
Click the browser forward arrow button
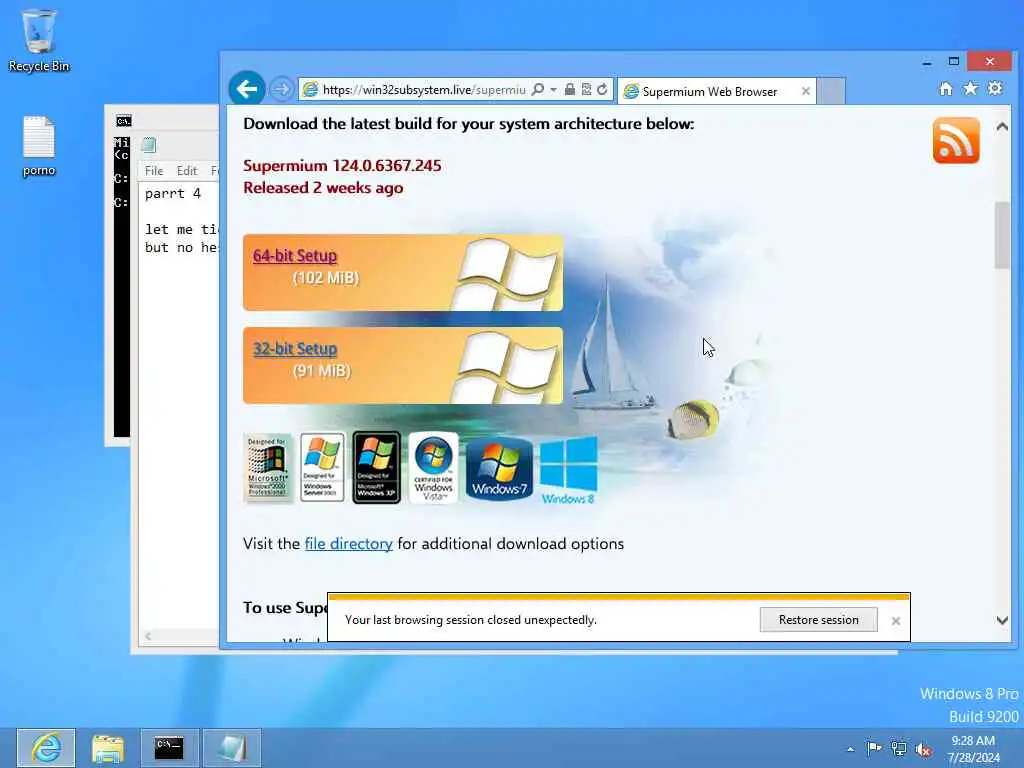tap(281, 89)
